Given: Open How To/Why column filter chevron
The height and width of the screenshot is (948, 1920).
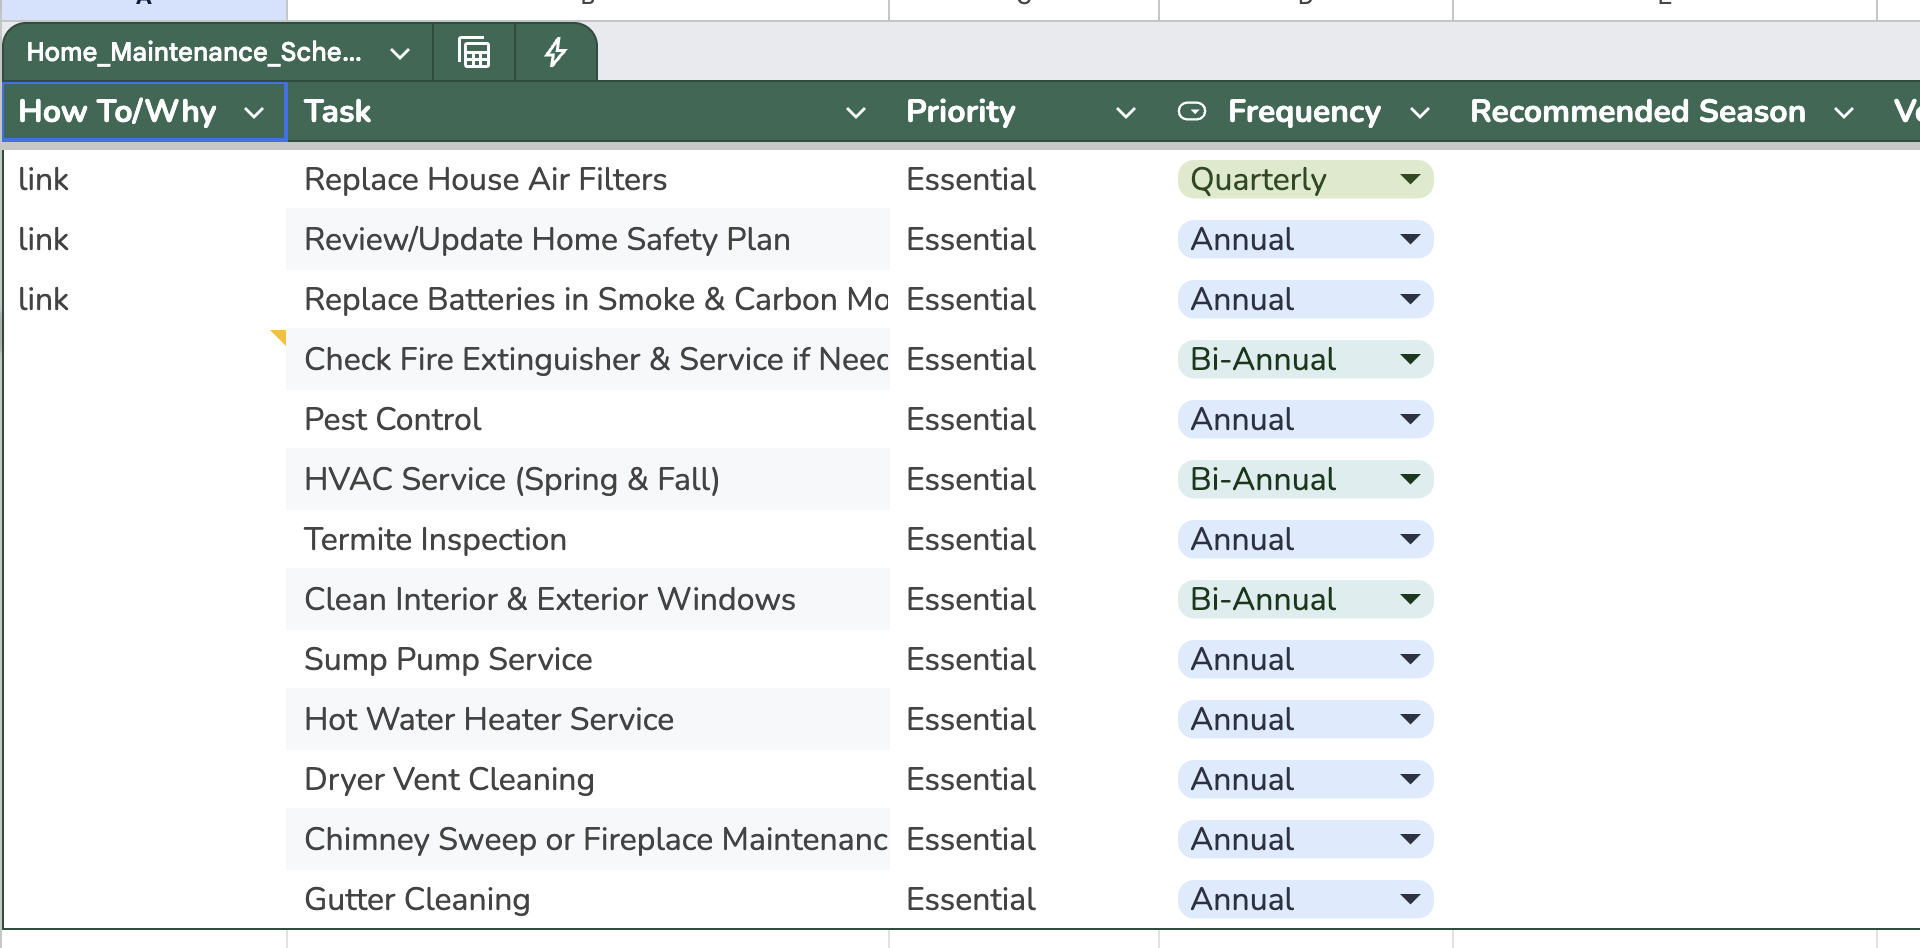Looking at the screenshot, I should [254, 113].
